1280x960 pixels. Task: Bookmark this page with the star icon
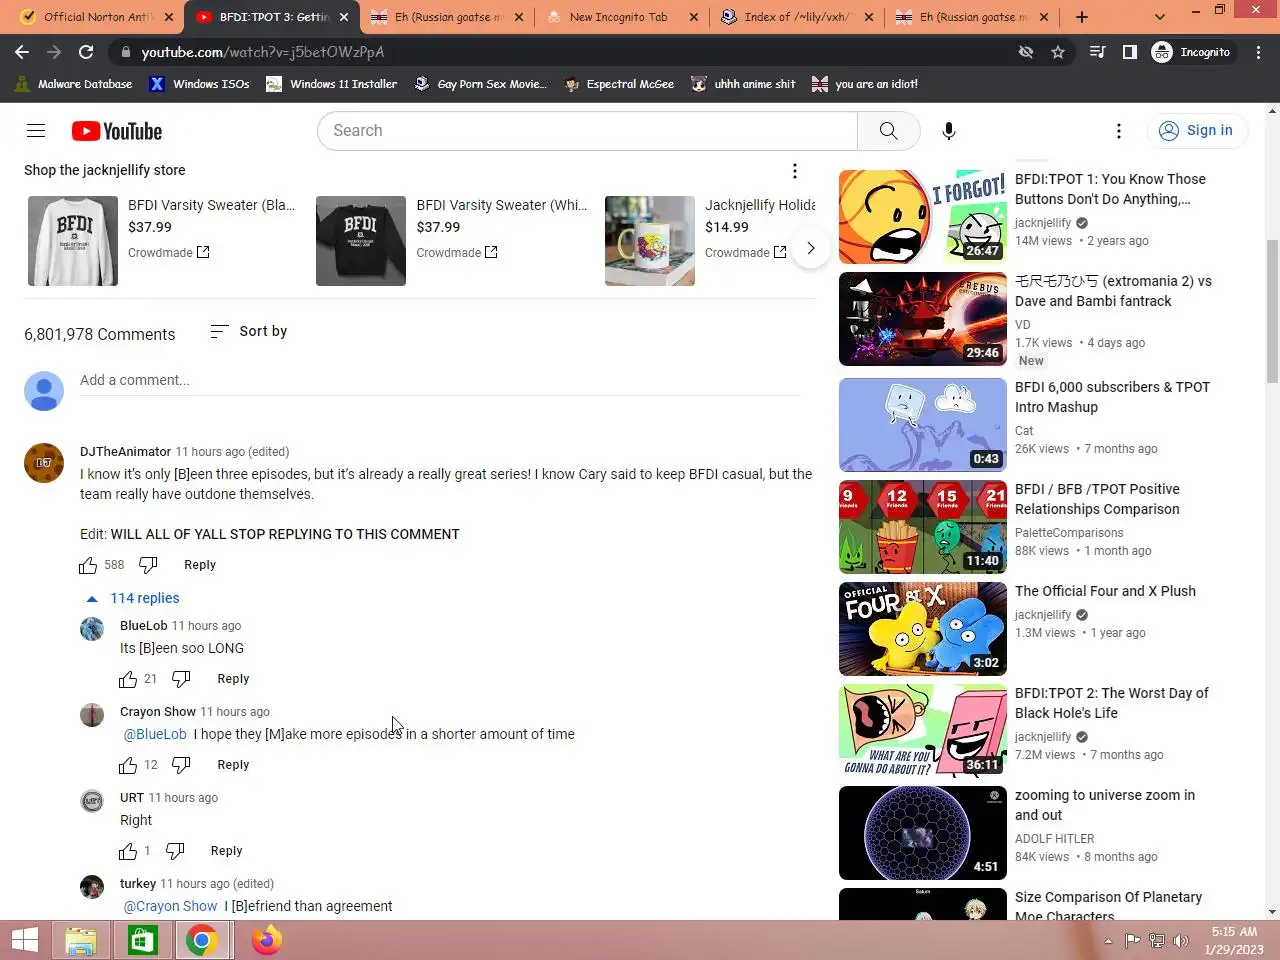pos(1058,52)
